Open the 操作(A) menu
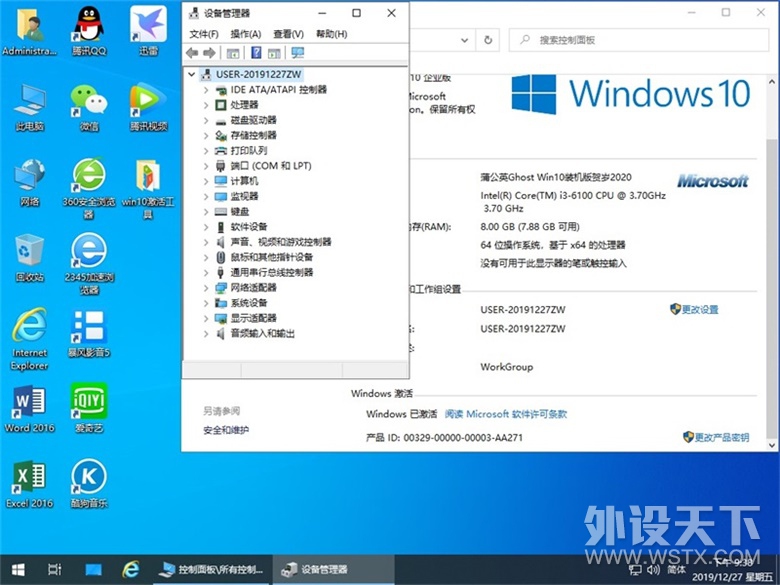Viewport: 780px width, 585px height. point(246,34)
